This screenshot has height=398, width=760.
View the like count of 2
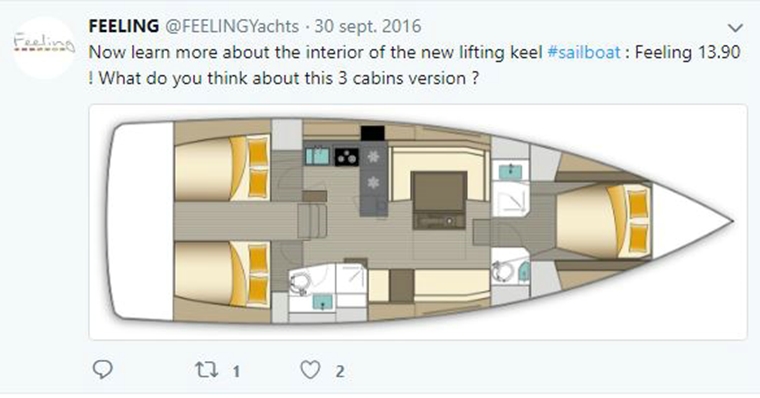(x=340, y=371)
